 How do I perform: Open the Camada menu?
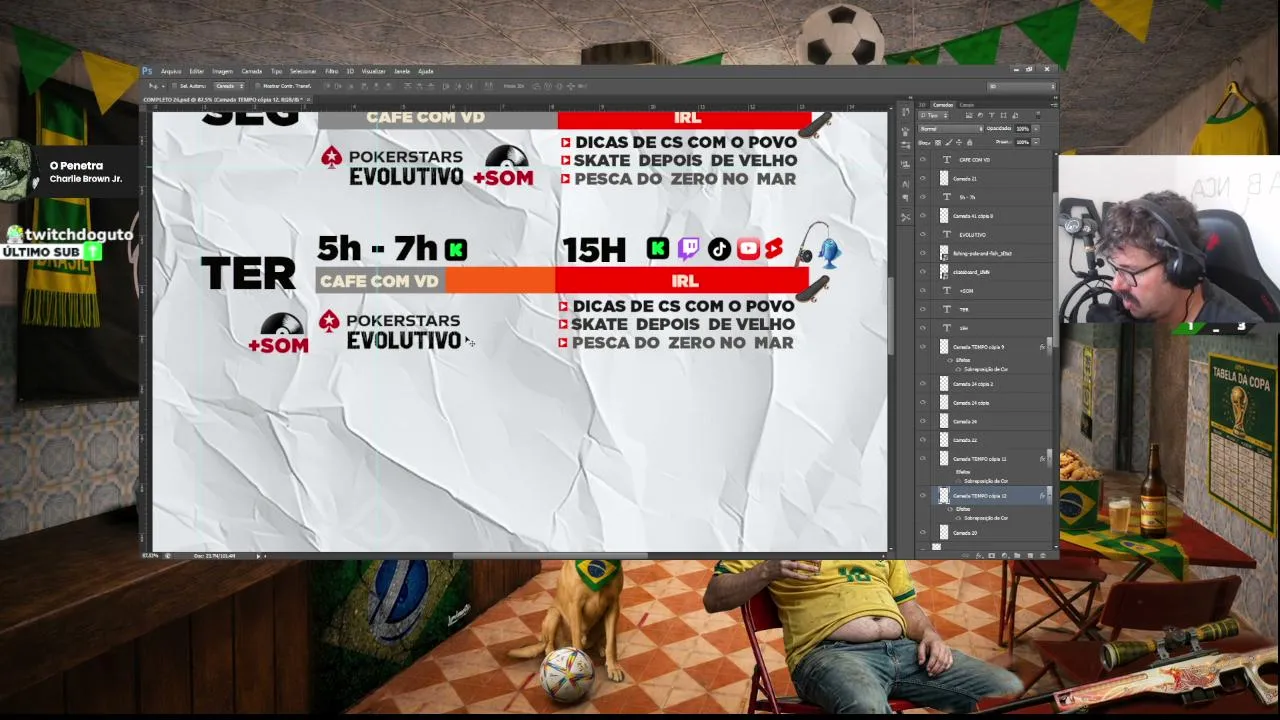click(251, 71)
